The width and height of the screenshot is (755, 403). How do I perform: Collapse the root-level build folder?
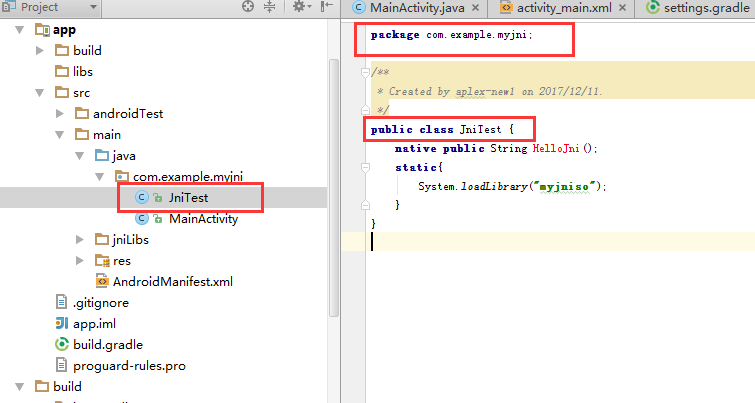(x=20, y=387)
